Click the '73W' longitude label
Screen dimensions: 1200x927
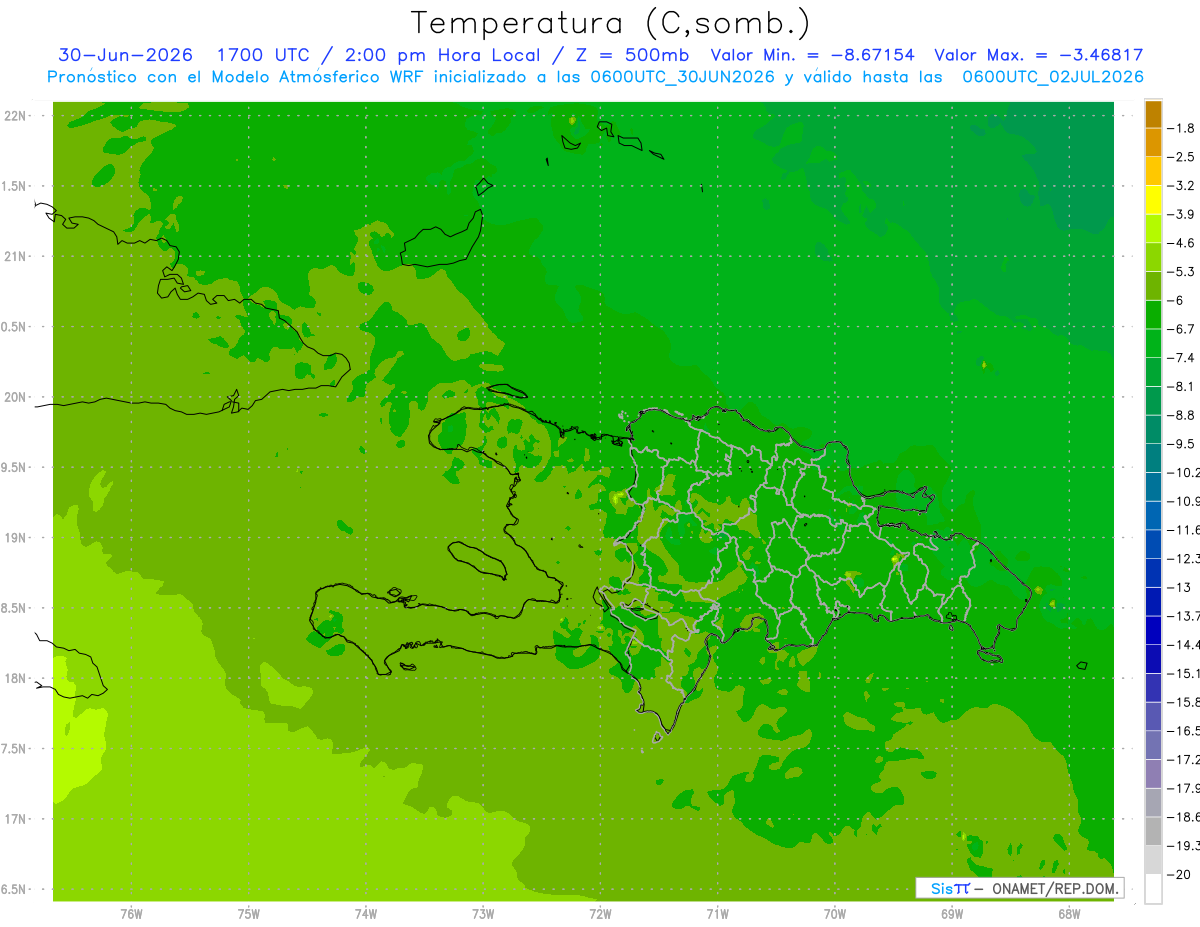pyautogui.click(x=483, y=914)
